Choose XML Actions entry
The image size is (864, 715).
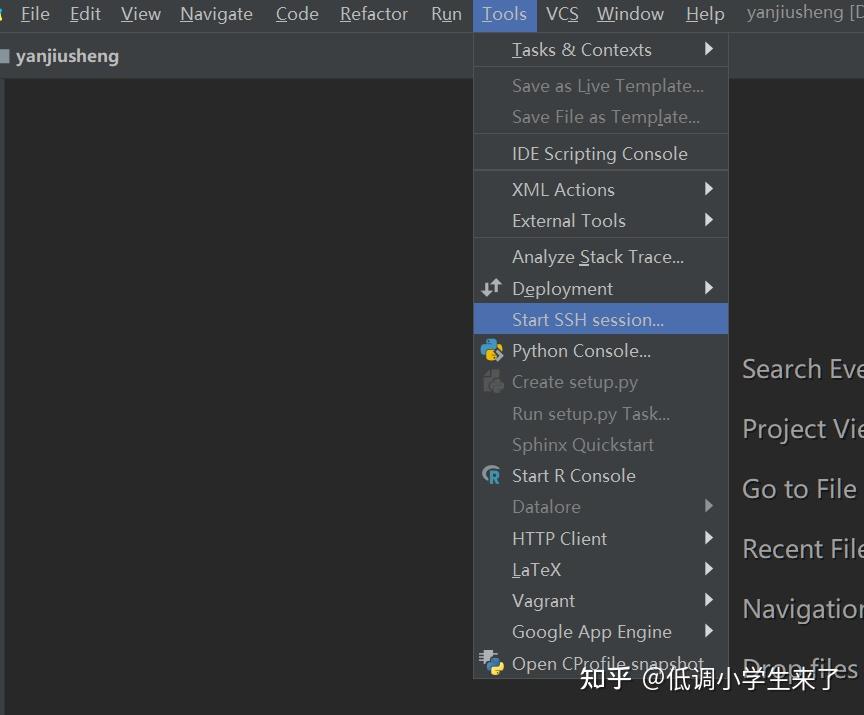click(x=601, y=189)
